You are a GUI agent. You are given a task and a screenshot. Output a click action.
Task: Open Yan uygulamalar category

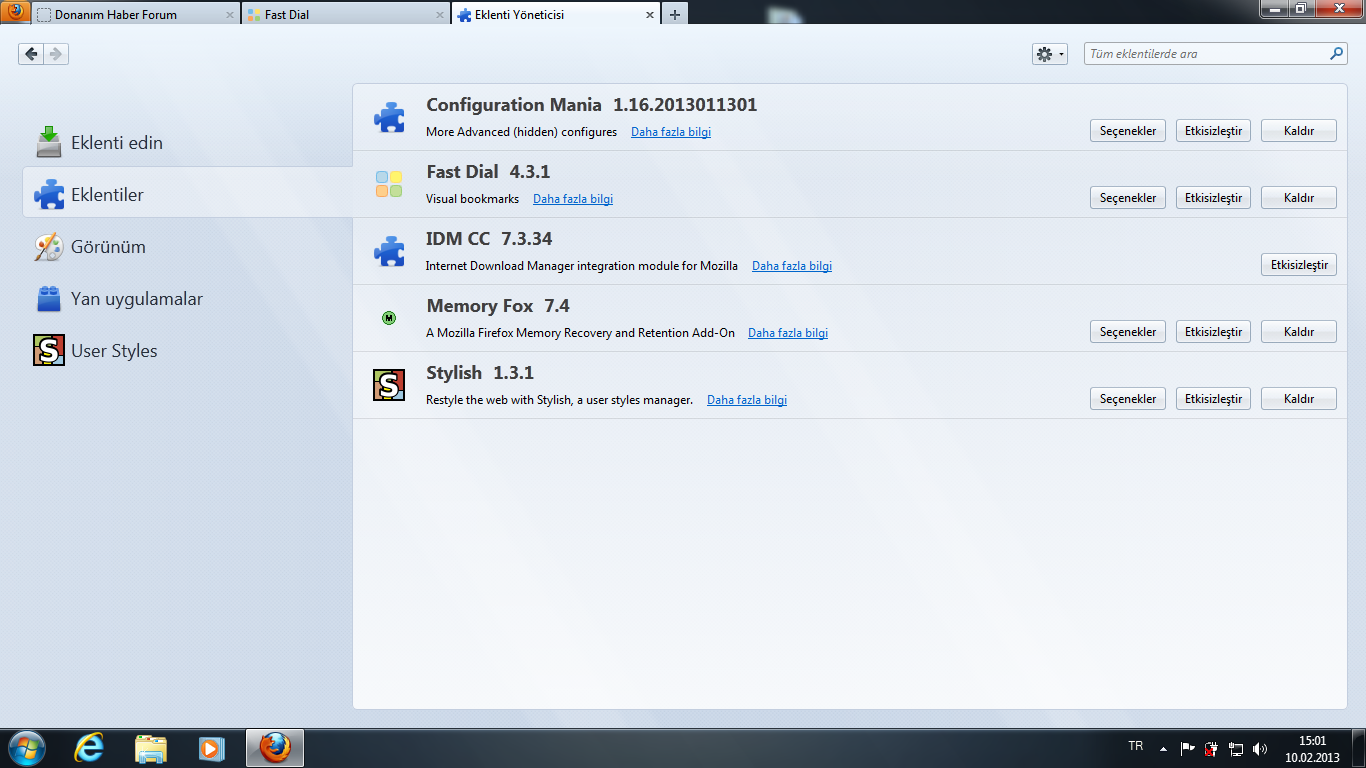(x=187, y=299)
